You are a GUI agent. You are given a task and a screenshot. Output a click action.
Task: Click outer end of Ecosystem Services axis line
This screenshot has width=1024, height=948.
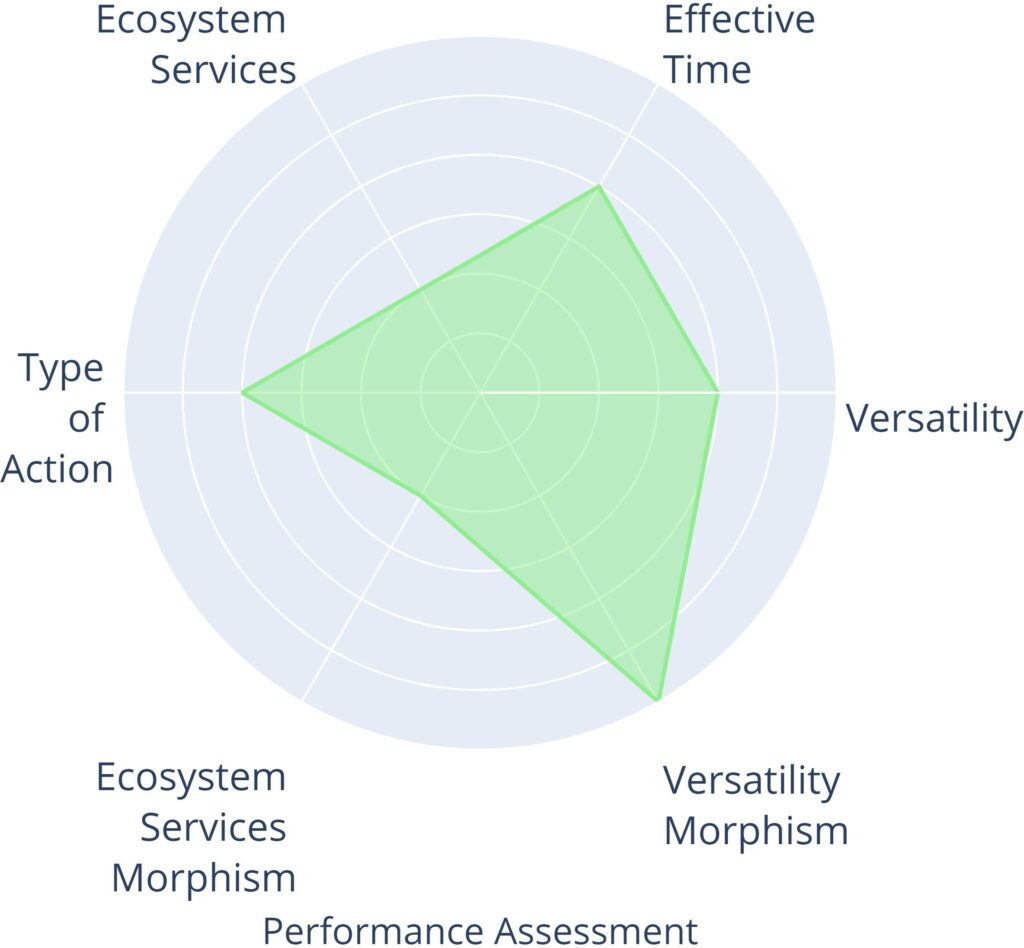point(303,85)
